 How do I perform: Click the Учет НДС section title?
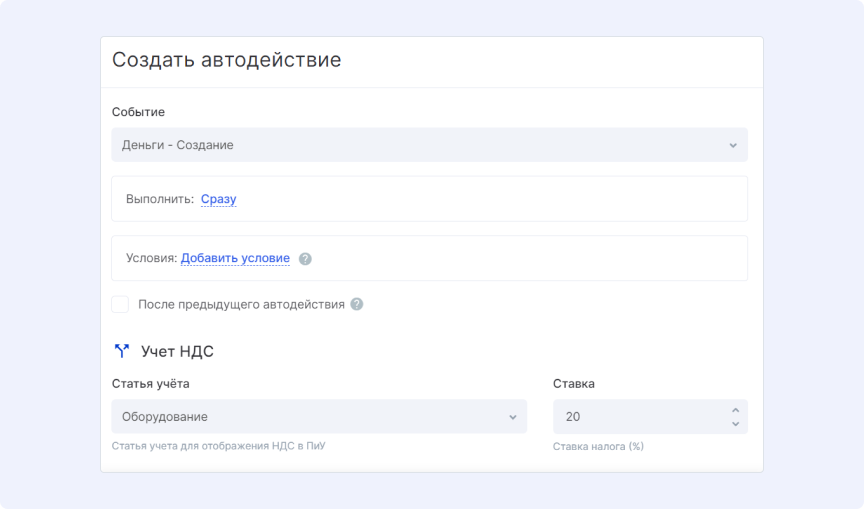click(177, 351)
